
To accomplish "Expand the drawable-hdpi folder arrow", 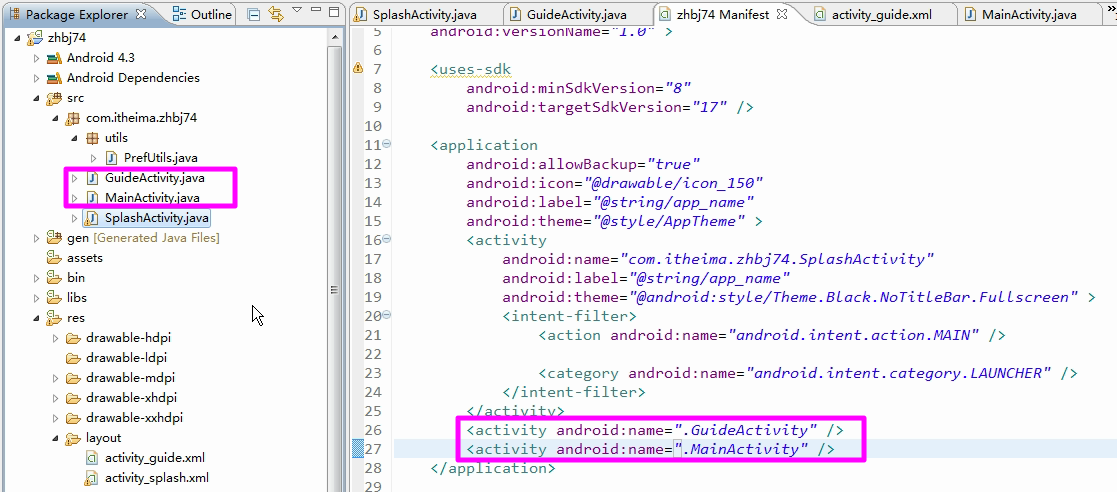I will point(56,337).
